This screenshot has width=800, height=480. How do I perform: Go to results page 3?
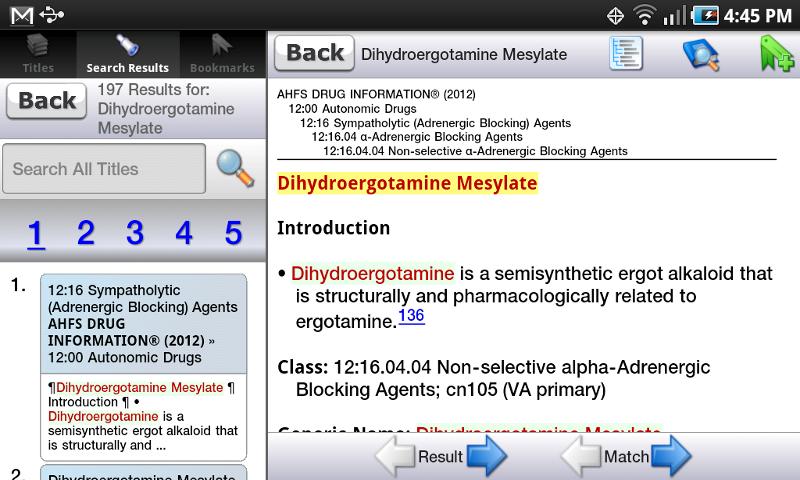(x=135, y=233)
